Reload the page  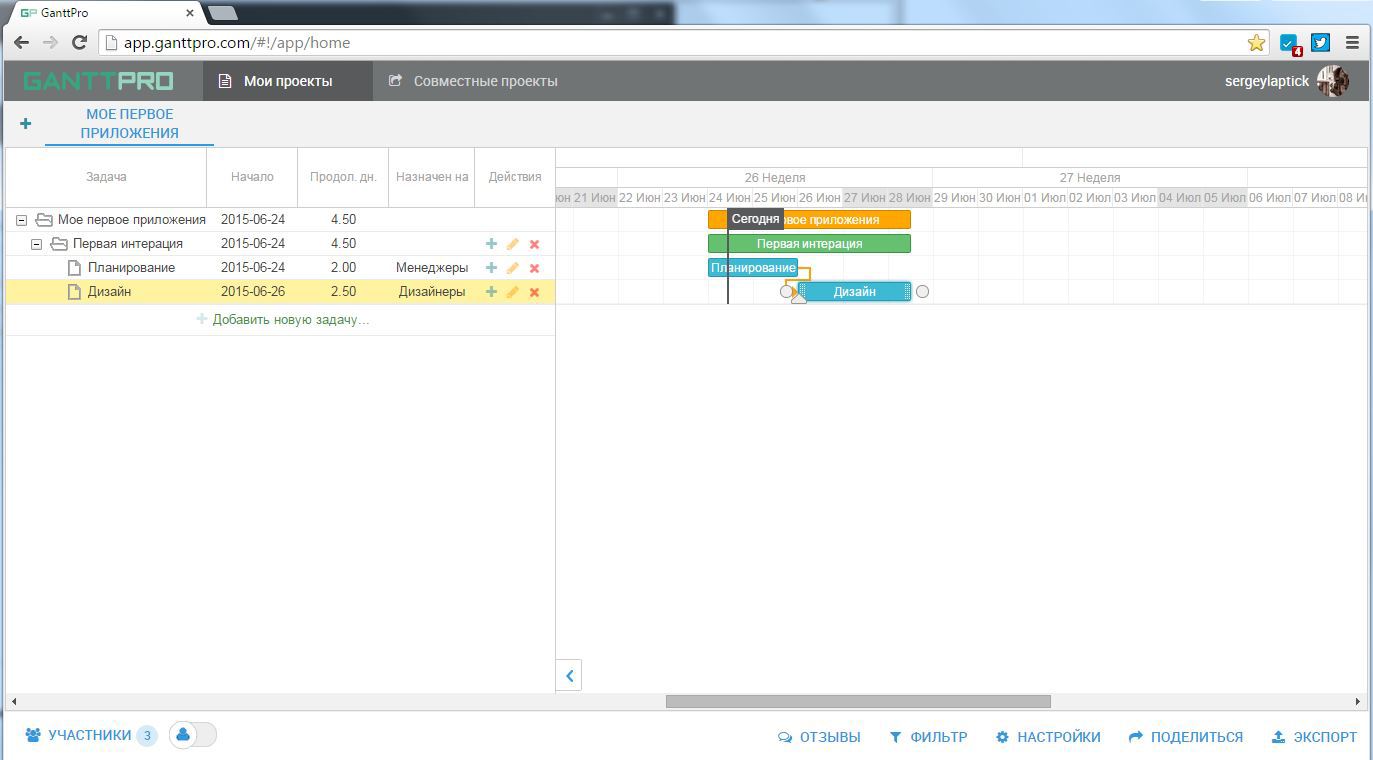pyautogui.click(x=79, y=42)
